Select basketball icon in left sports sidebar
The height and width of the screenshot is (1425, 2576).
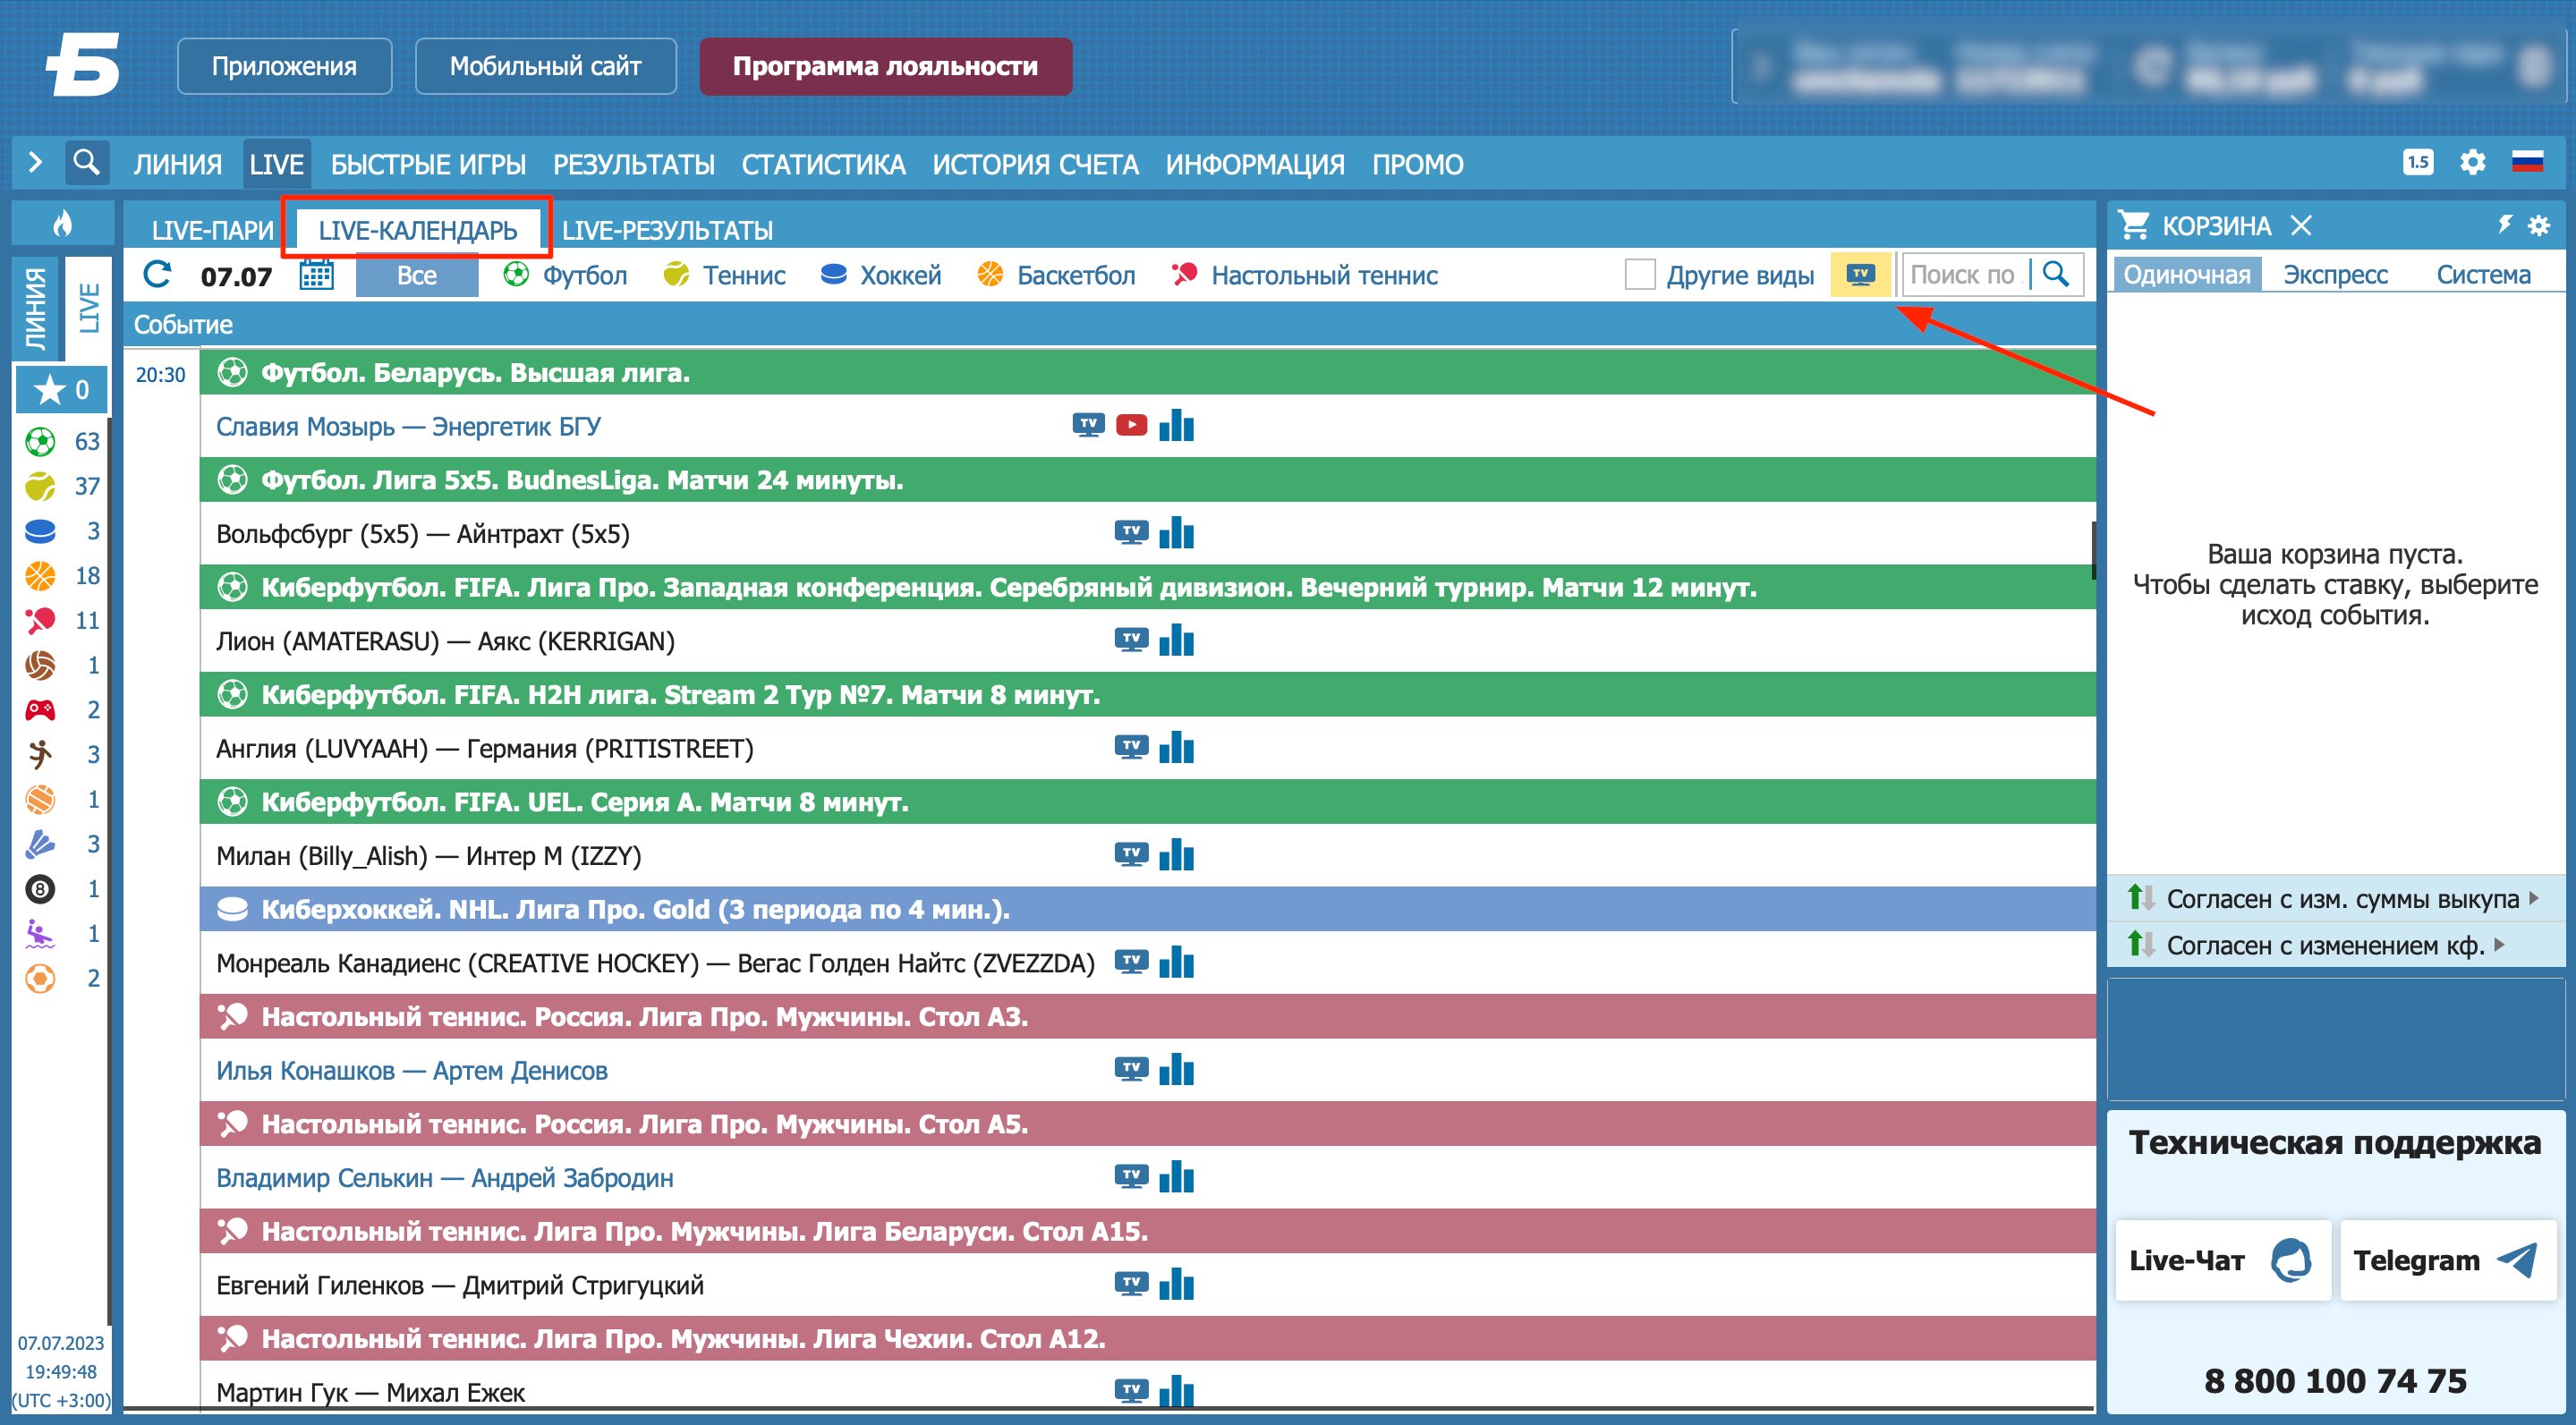(40, 576)
